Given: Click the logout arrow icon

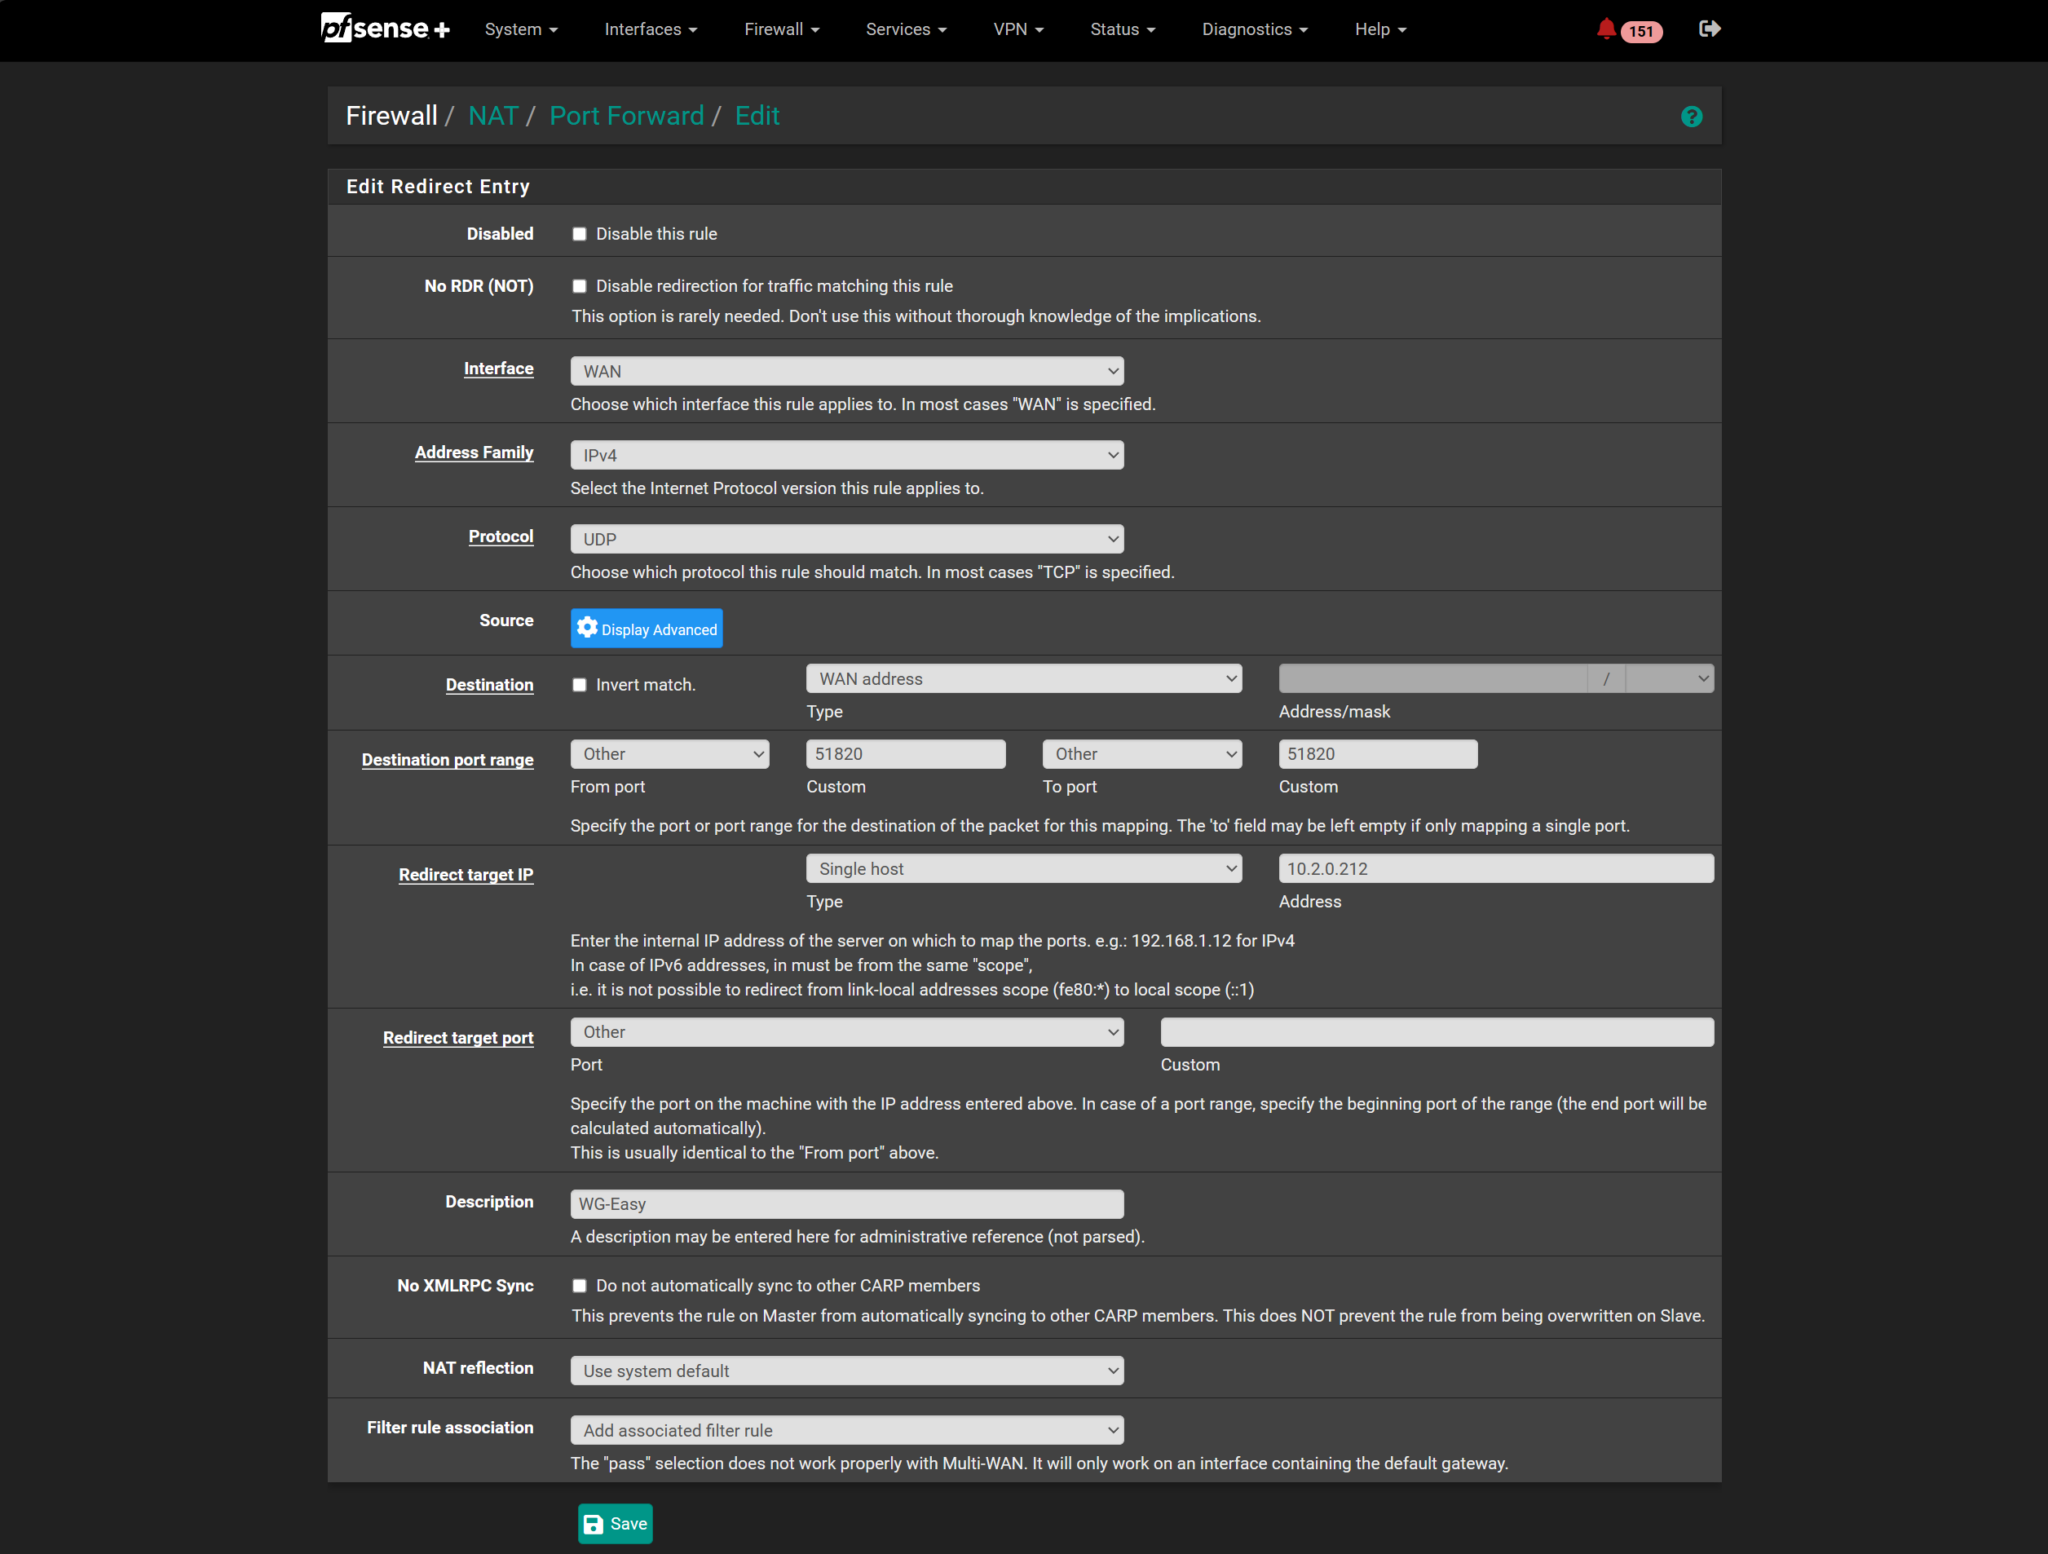Looking at the screenshot, I should [x=1709, y=29].
